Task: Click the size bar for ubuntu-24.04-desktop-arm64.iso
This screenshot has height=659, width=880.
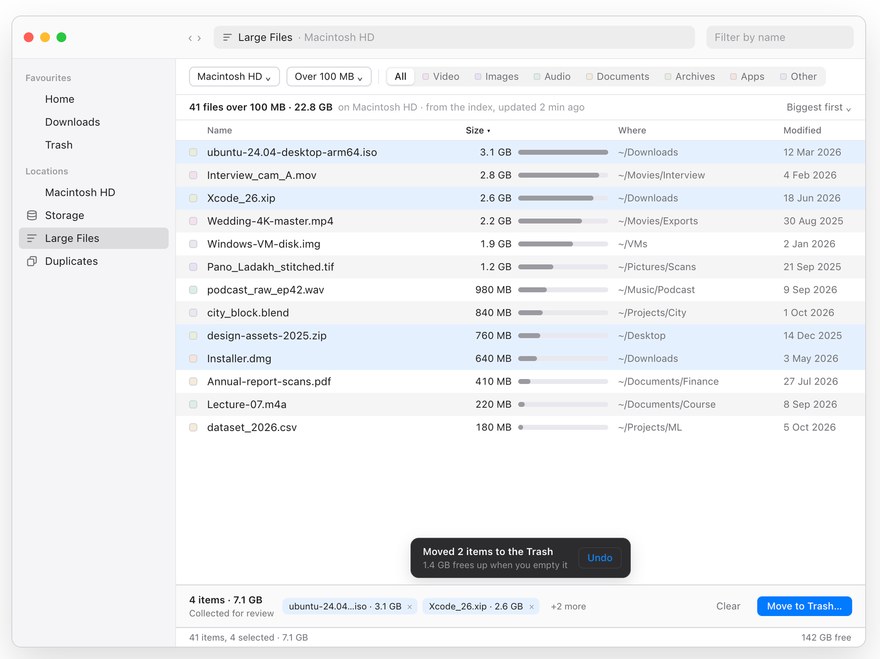Action: point(563,153)
